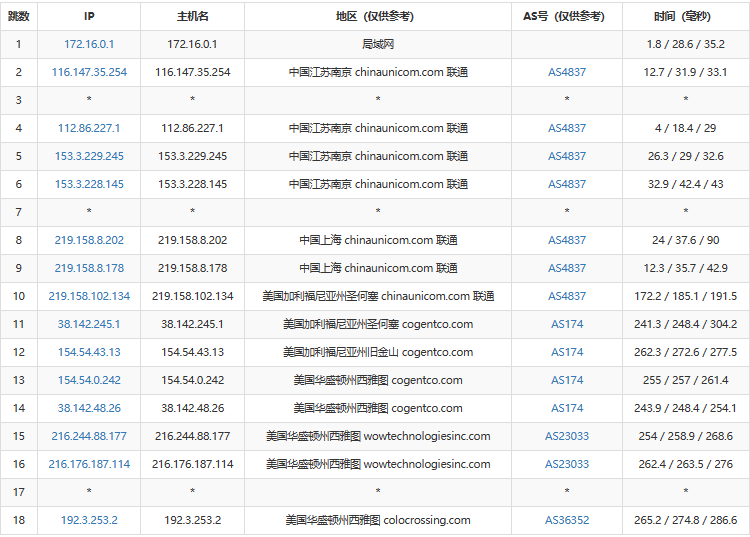Open the 116.147.35.254 link in IP column
The width and height of the screenshot is (750, 537).
click(89, 72)
